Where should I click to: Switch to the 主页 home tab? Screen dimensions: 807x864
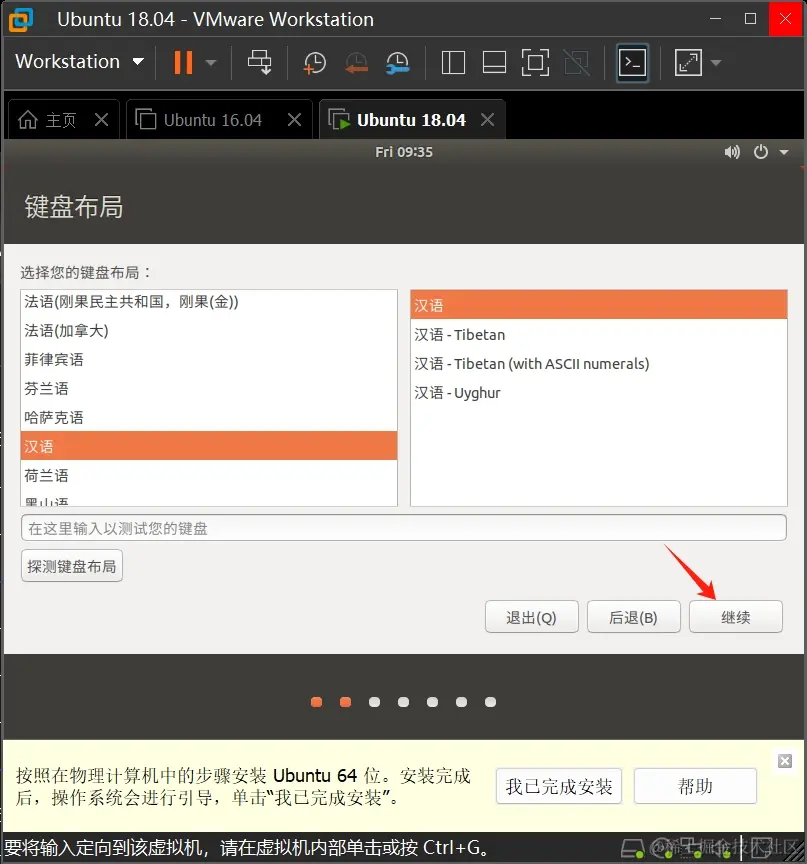47,120
